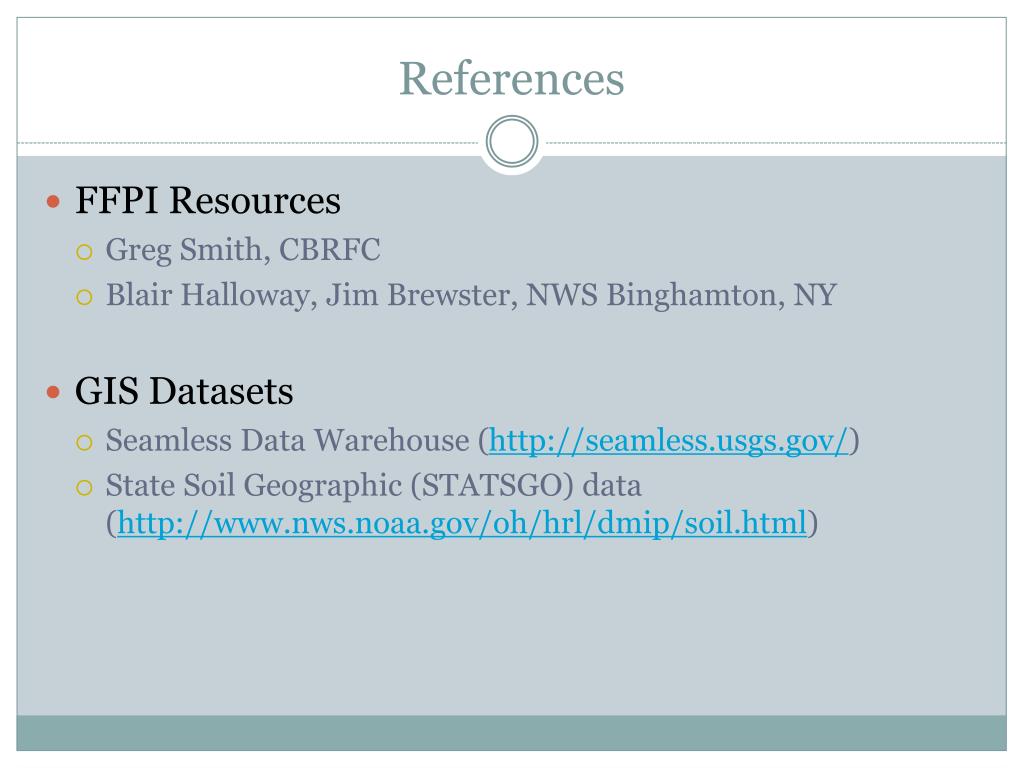Click the References slide title
This screenshot has height=768, width=1024.
(x=511, y=78)
